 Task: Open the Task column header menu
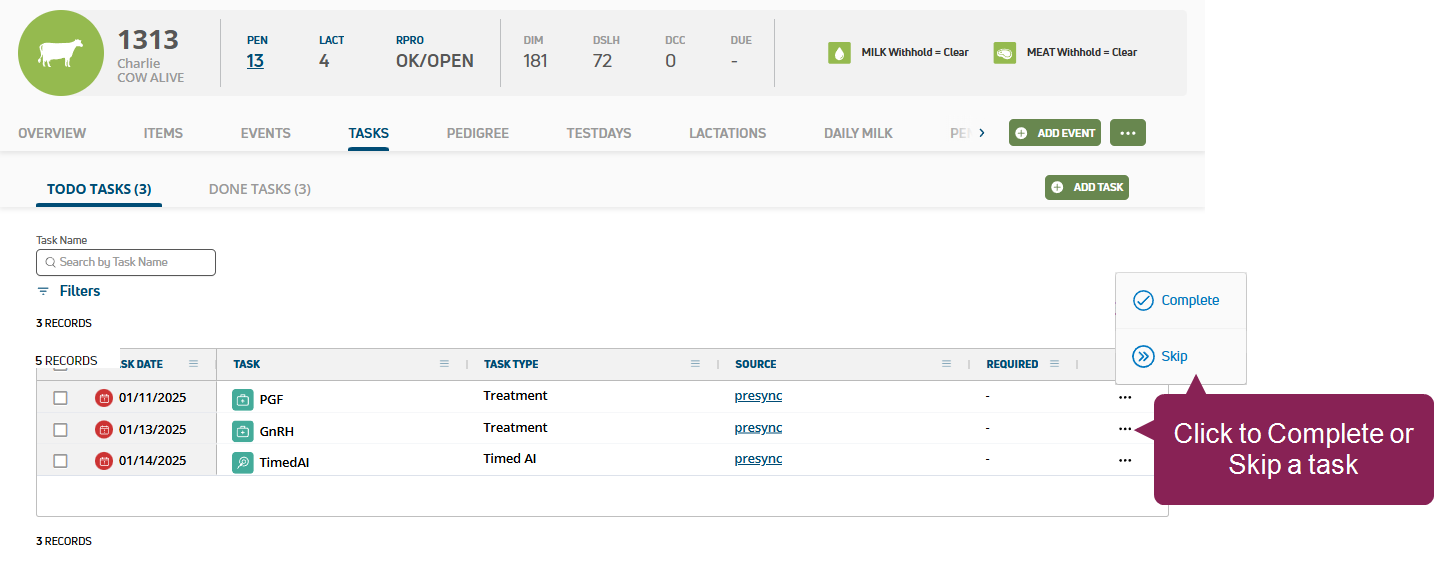coord(444,364)
